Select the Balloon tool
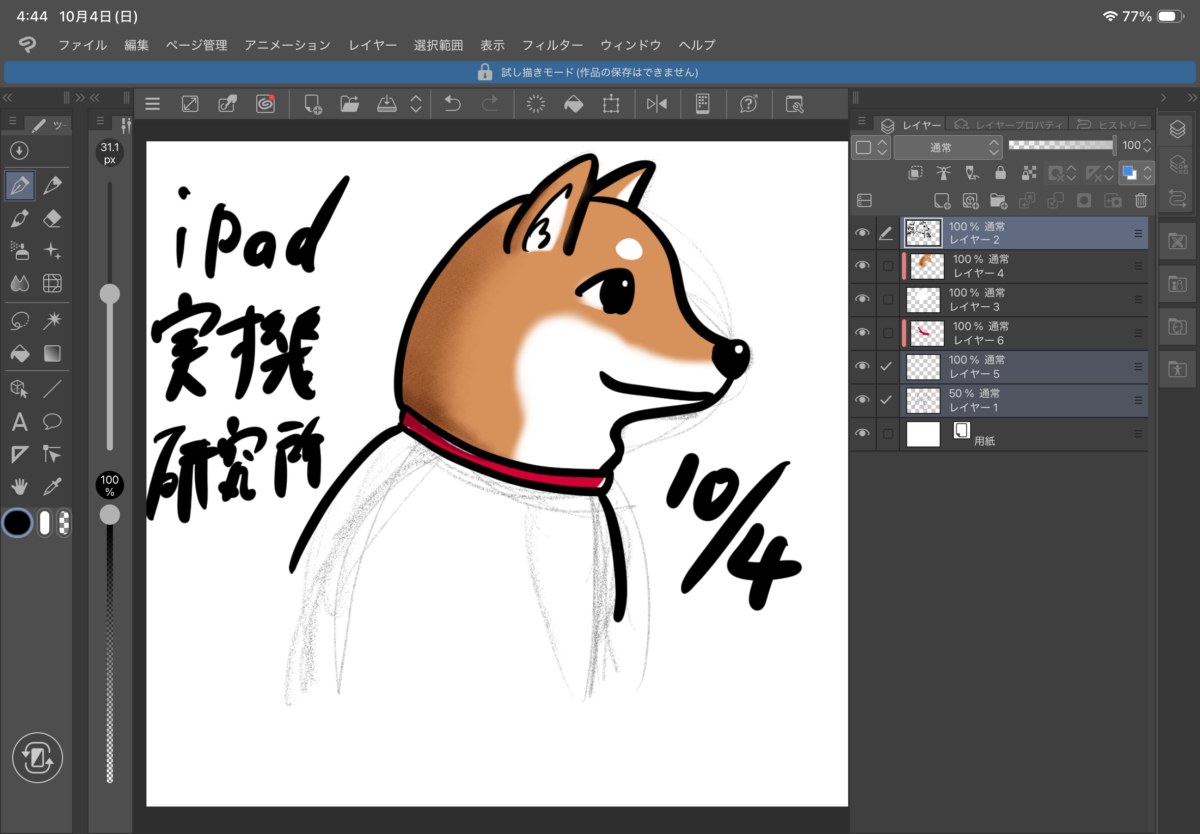 tap(53, 421)
